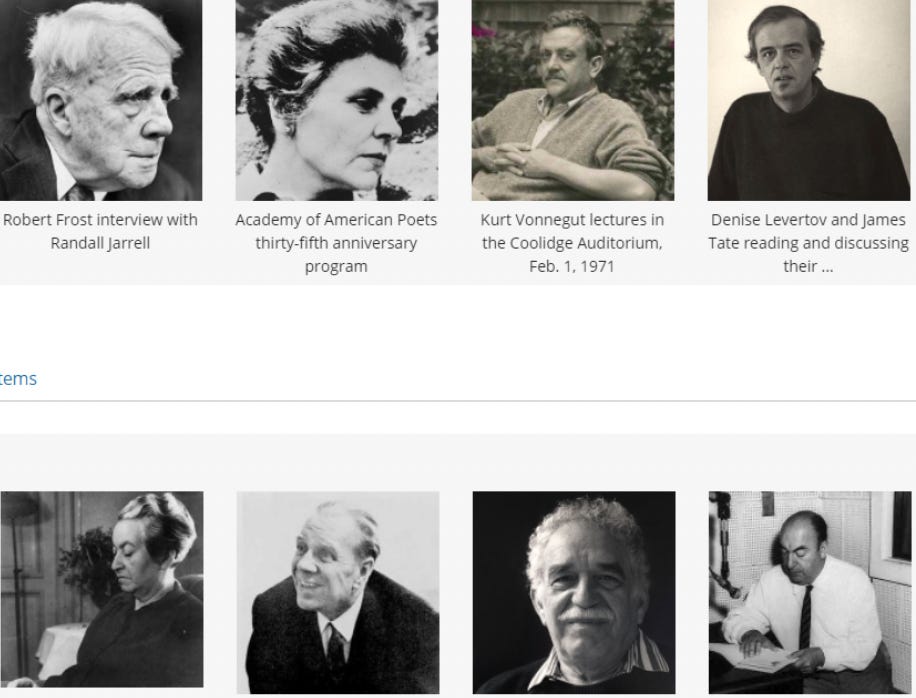This screenshot has width=916, height=698.
Task: Open portrait of mustached man with striped collar
Action: click(x=574, y=592)
